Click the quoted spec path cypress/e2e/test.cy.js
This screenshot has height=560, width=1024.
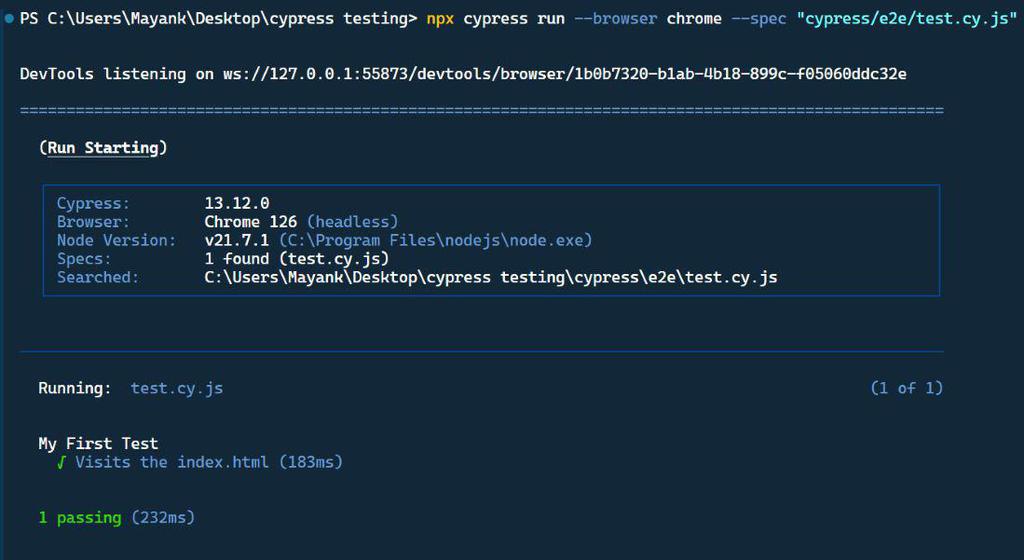[x=907, y=19]
